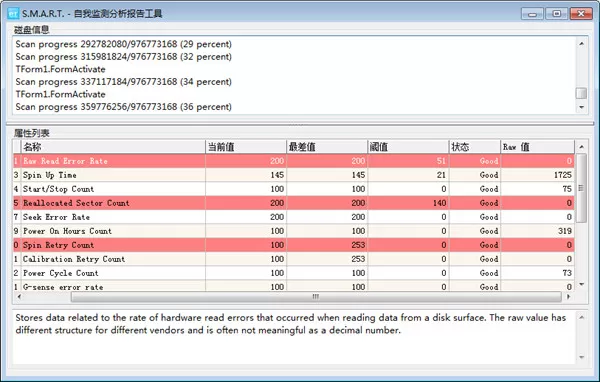Click left arrow of attribute list horizontal scrollbar
This screenshot has width=600, height=382.
[x=19, y=297]
